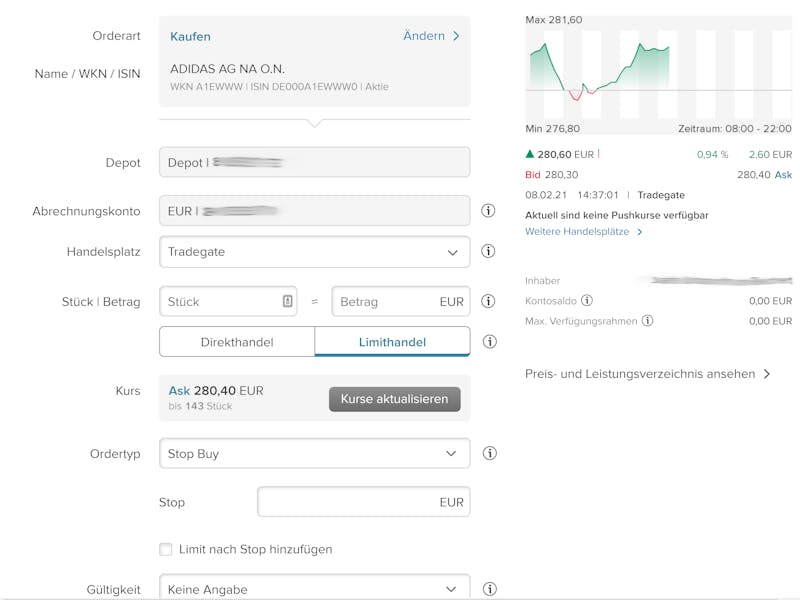800x600 pixels.
Task: Open the Ordertyp Stop Buy dropdown
Action: click(x=314, y=453)
